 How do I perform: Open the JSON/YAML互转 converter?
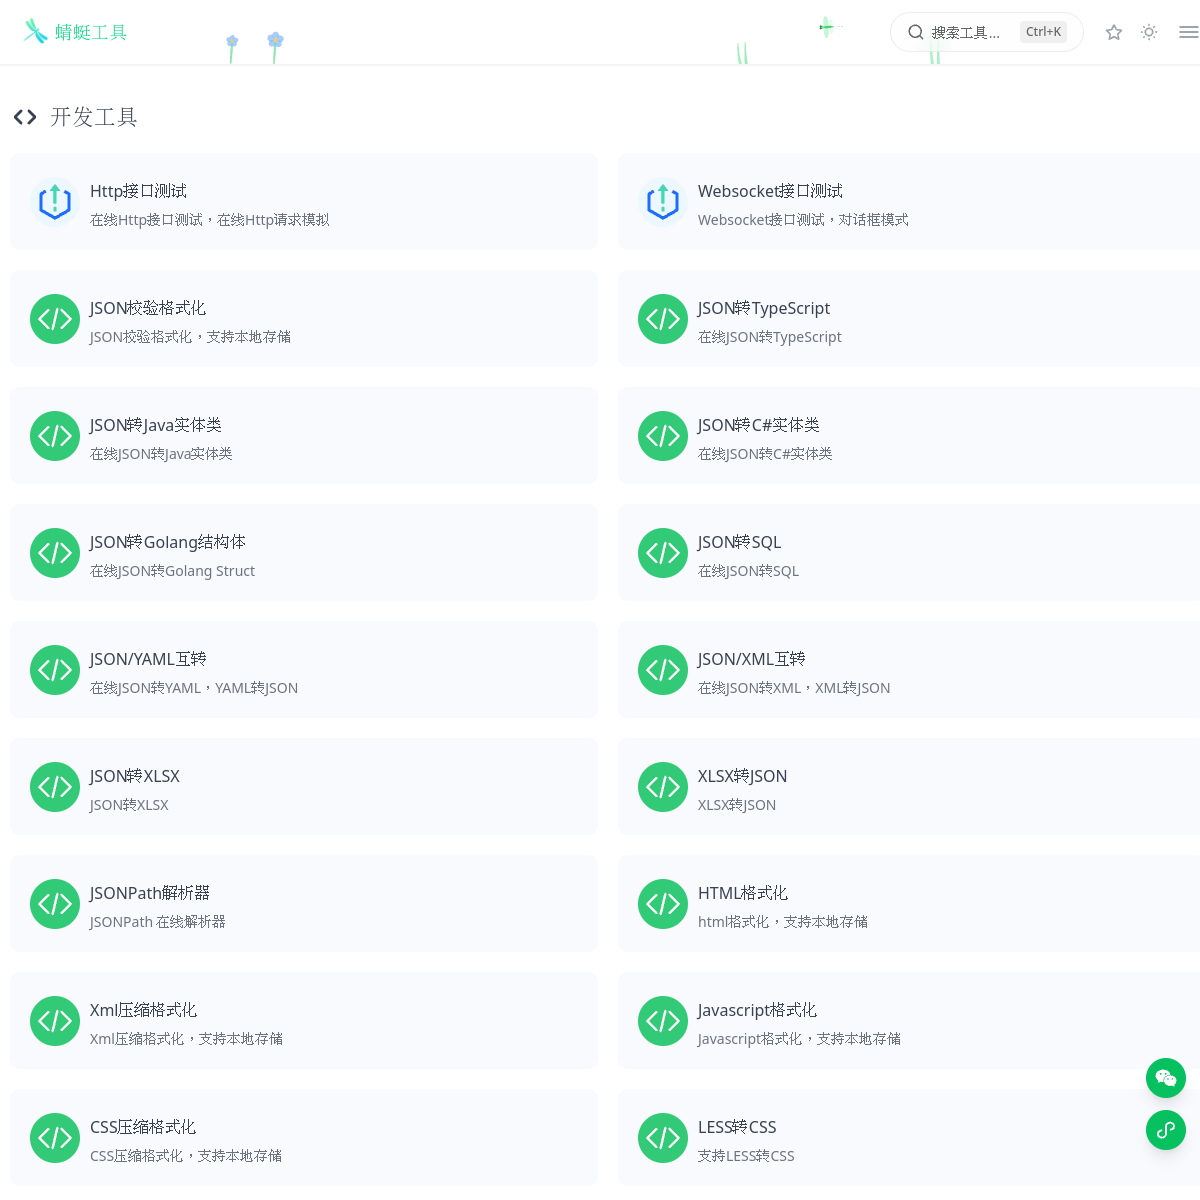tap(304, 670)
